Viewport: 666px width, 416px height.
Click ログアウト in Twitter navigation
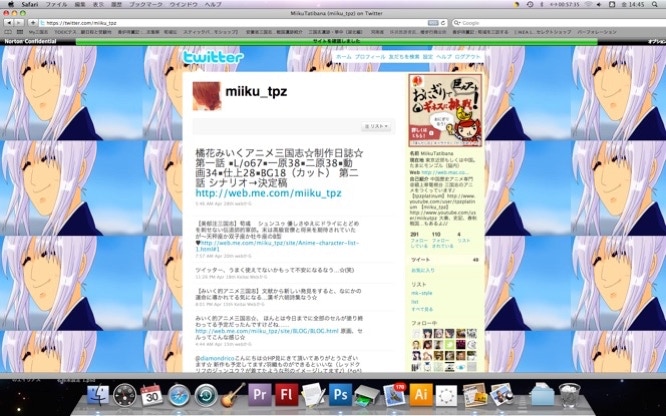point(467,57)
